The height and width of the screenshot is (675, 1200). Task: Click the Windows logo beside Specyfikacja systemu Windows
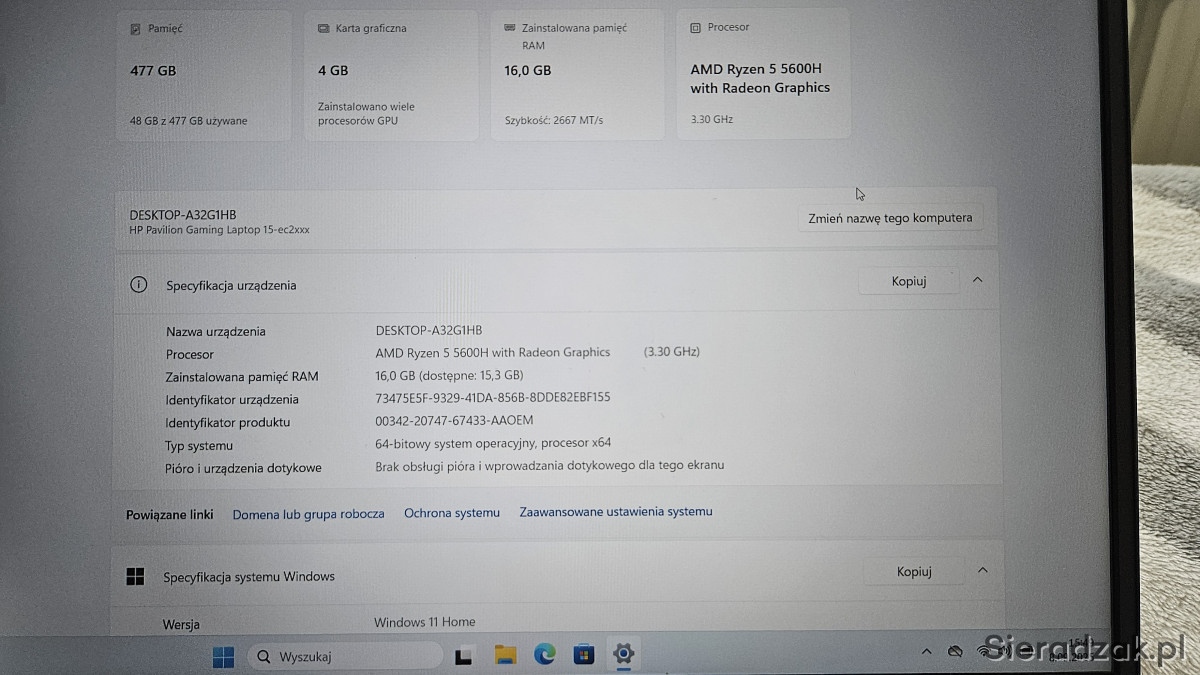pyautogui.click(x=135, y=576)
